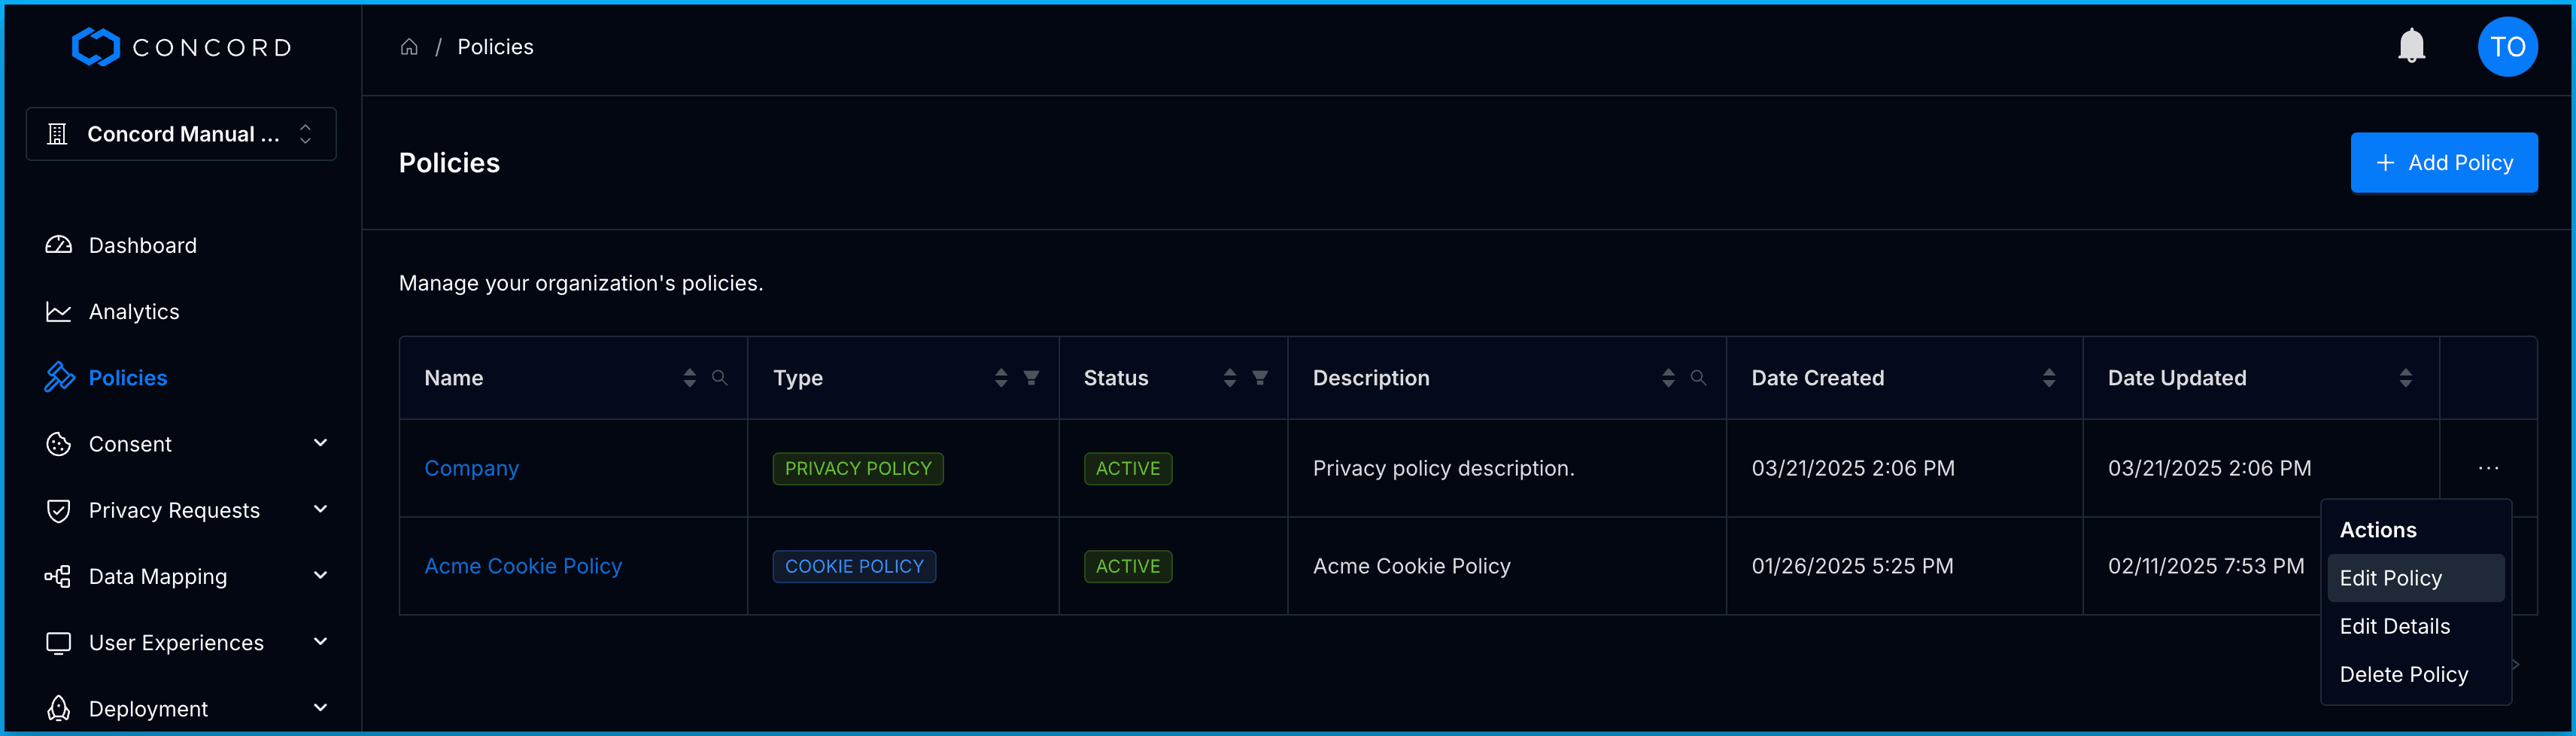Open the Concord Manual organization switcher
This screenshot has width=2576, height=736.
tap(181, 134)
